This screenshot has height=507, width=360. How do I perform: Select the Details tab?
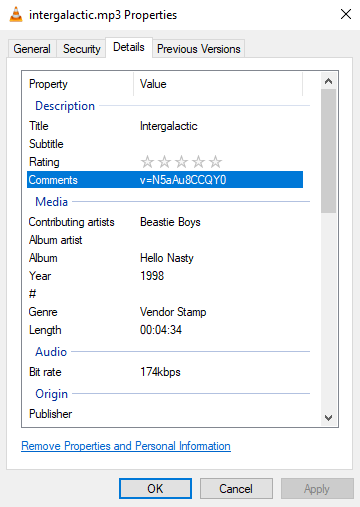(x=129, y=47)
